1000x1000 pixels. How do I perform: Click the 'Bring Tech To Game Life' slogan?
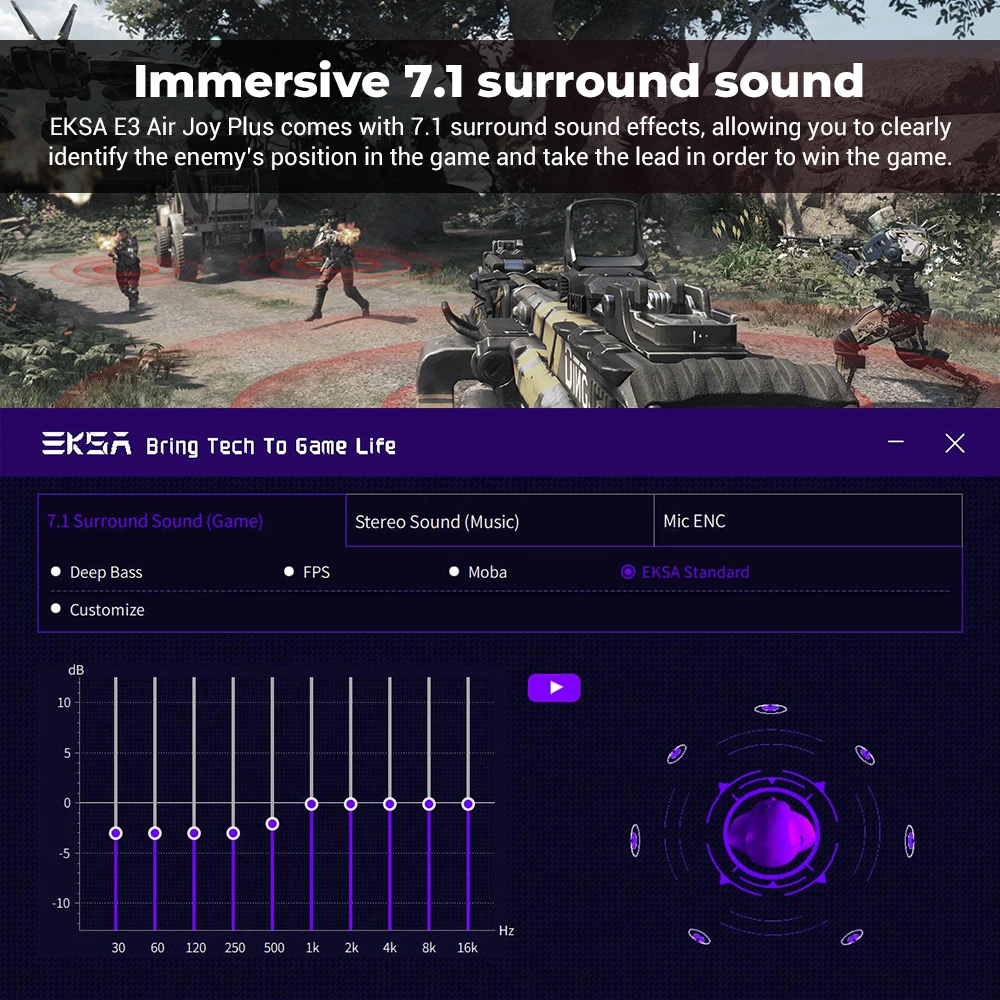[270, 446]
